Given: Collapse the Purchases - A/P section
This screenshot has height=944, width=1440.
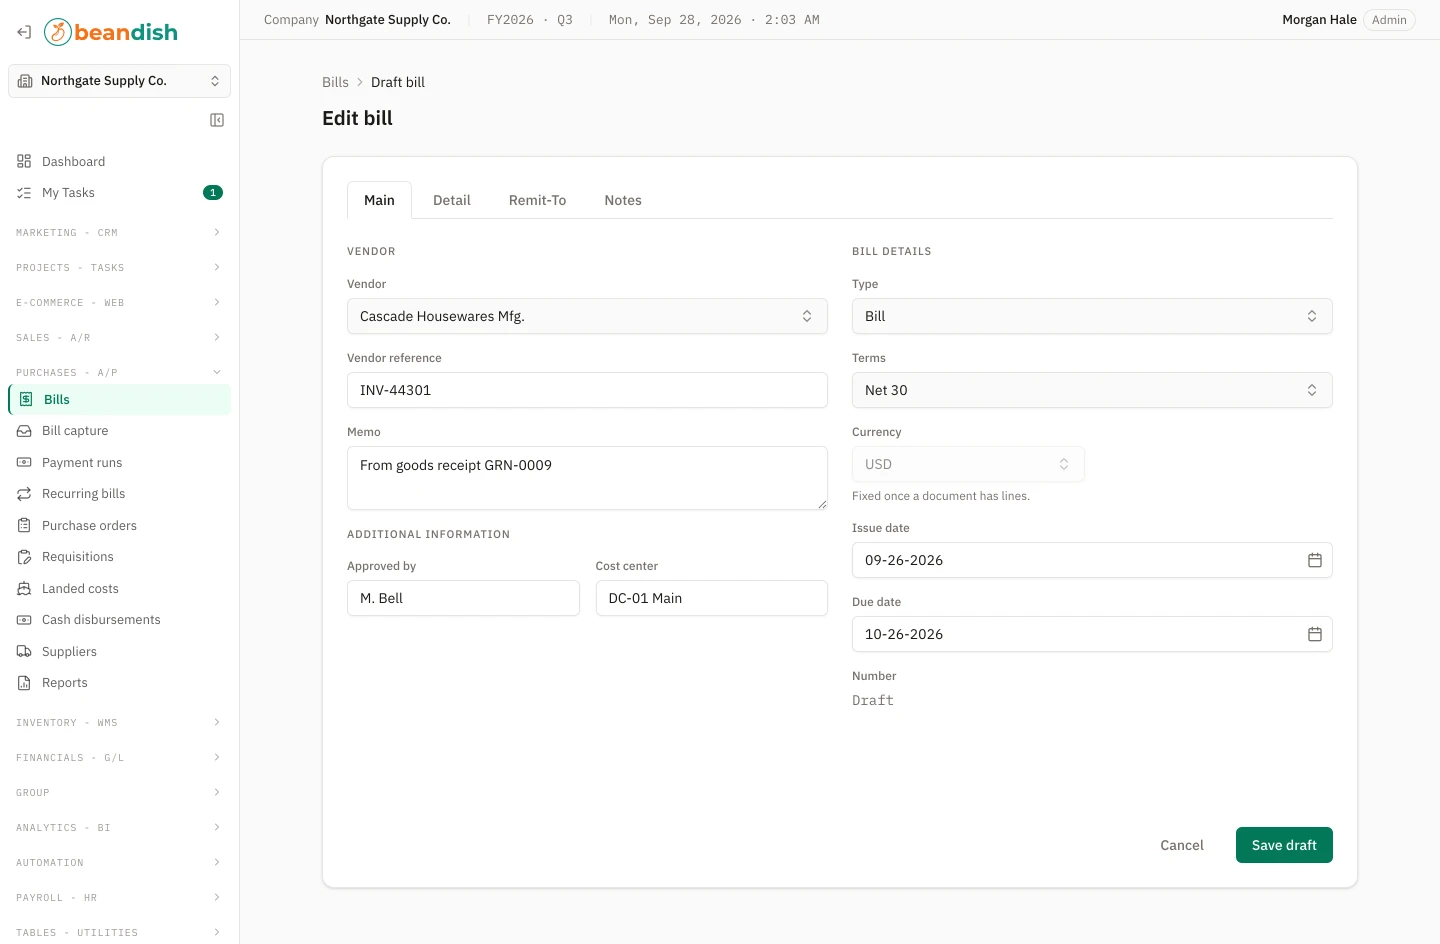Looking at the screenshot, I should (x=119, y=373).
